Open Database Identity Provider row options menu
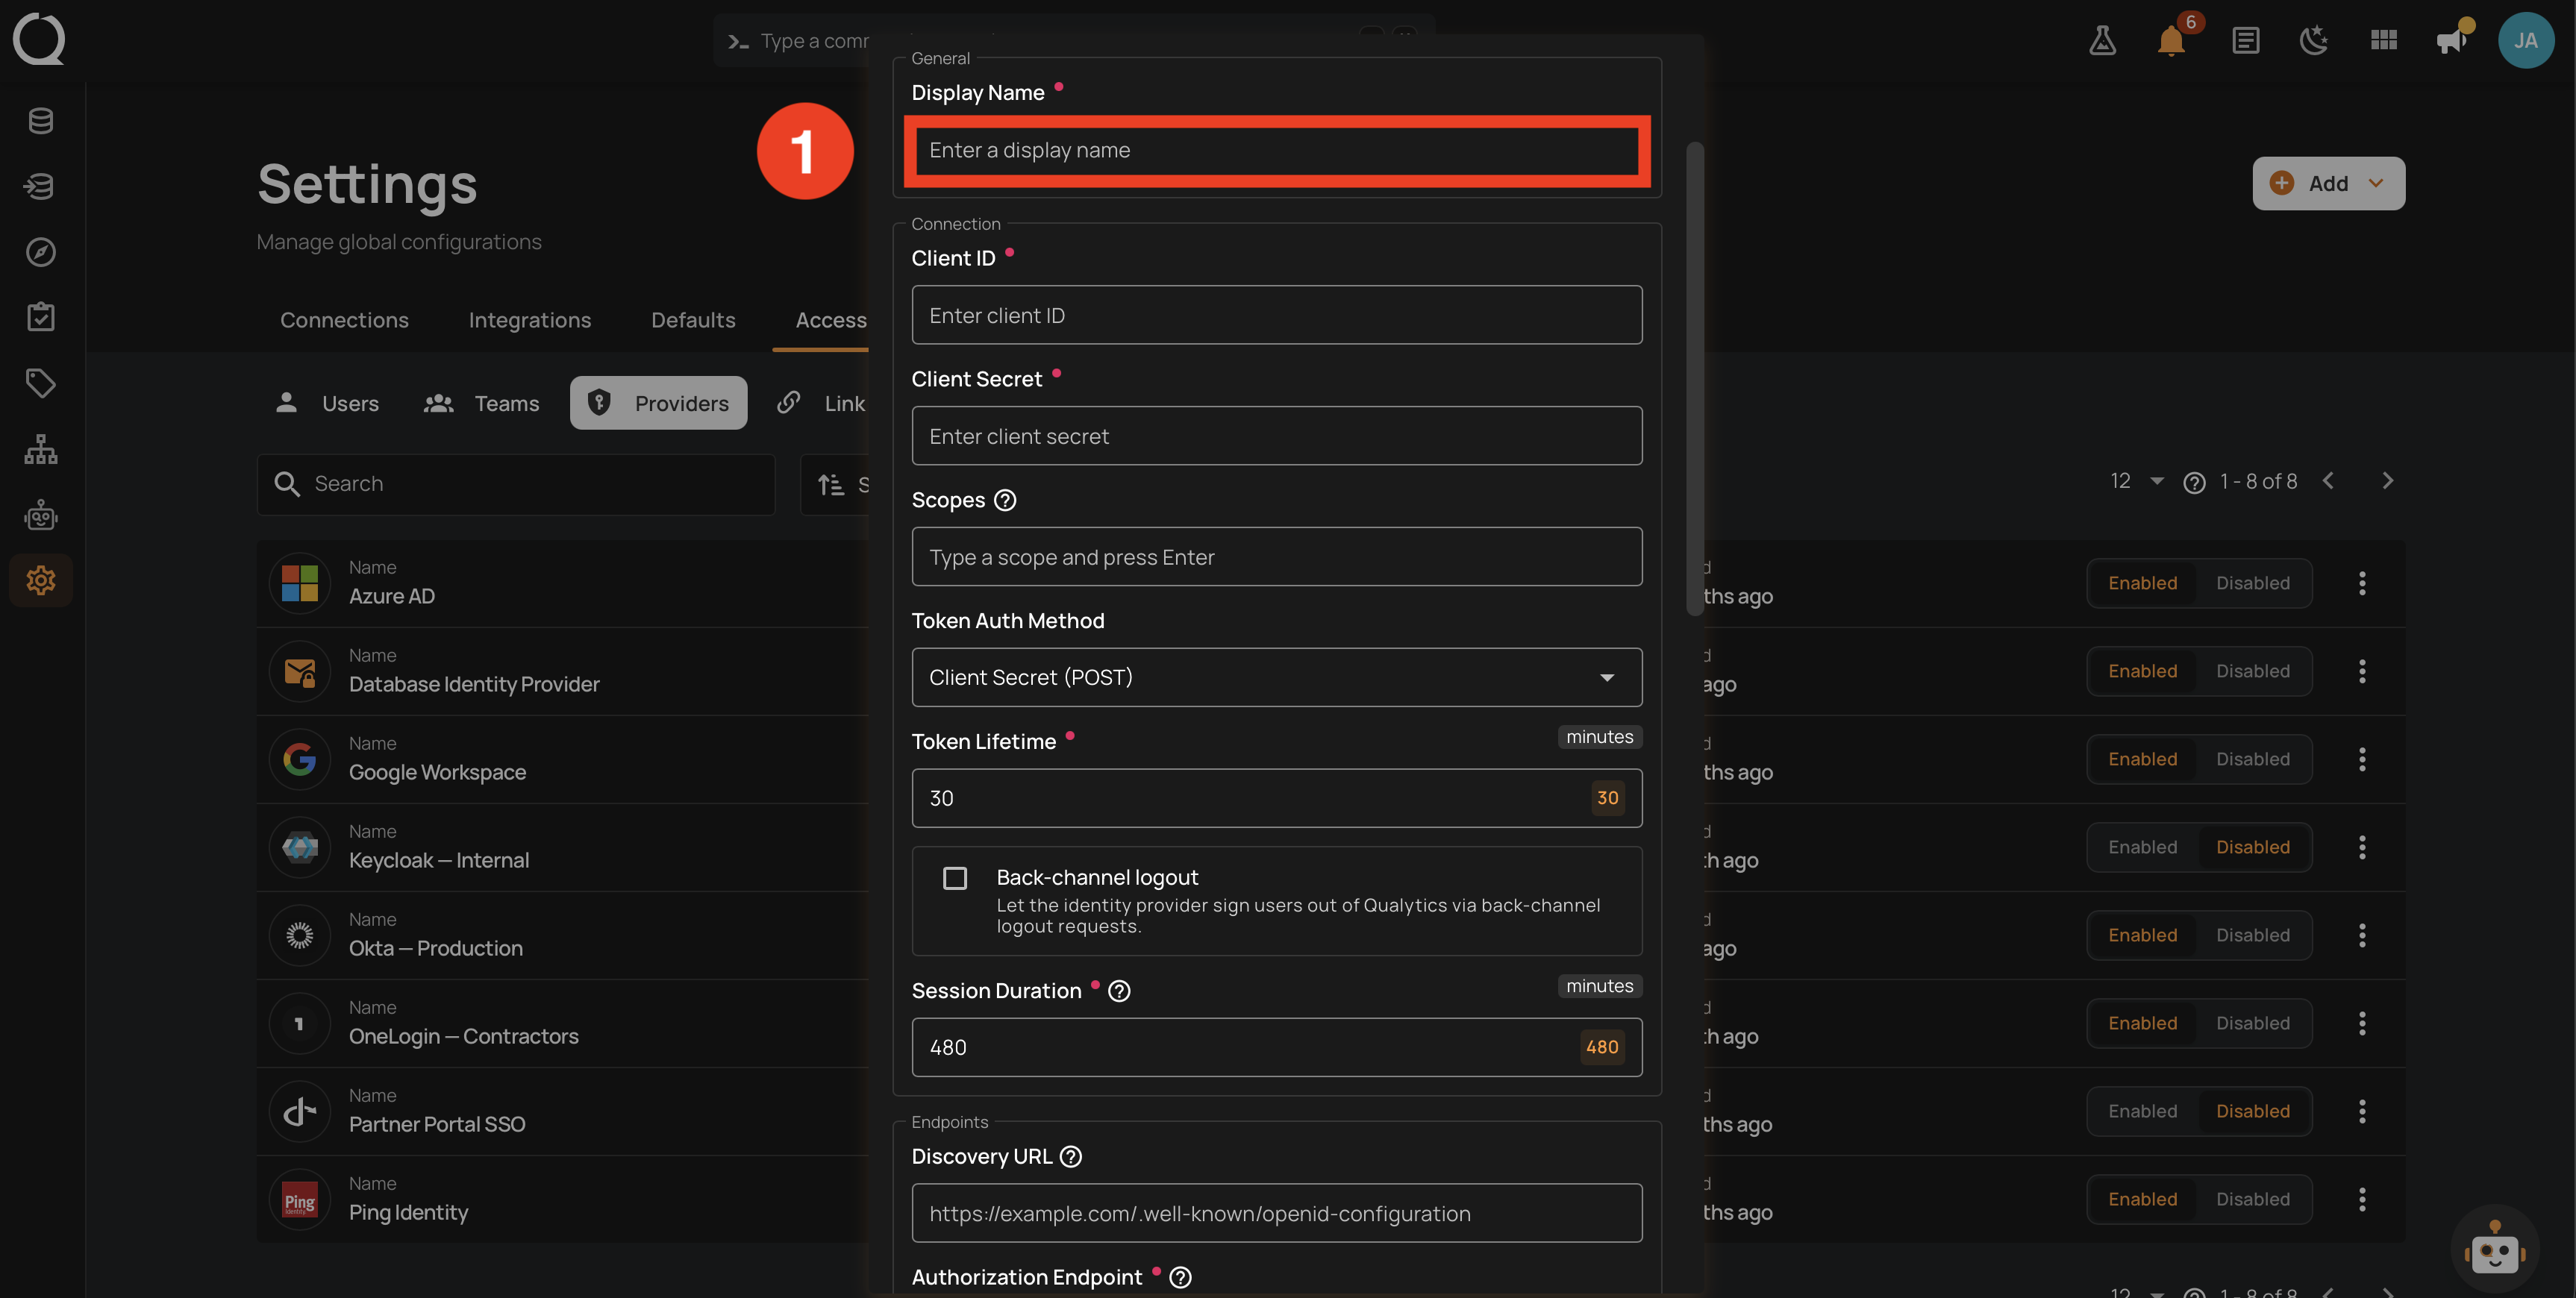Image resolution: width=2576 pixels, height=1298 pixels. pos(2362,671)
